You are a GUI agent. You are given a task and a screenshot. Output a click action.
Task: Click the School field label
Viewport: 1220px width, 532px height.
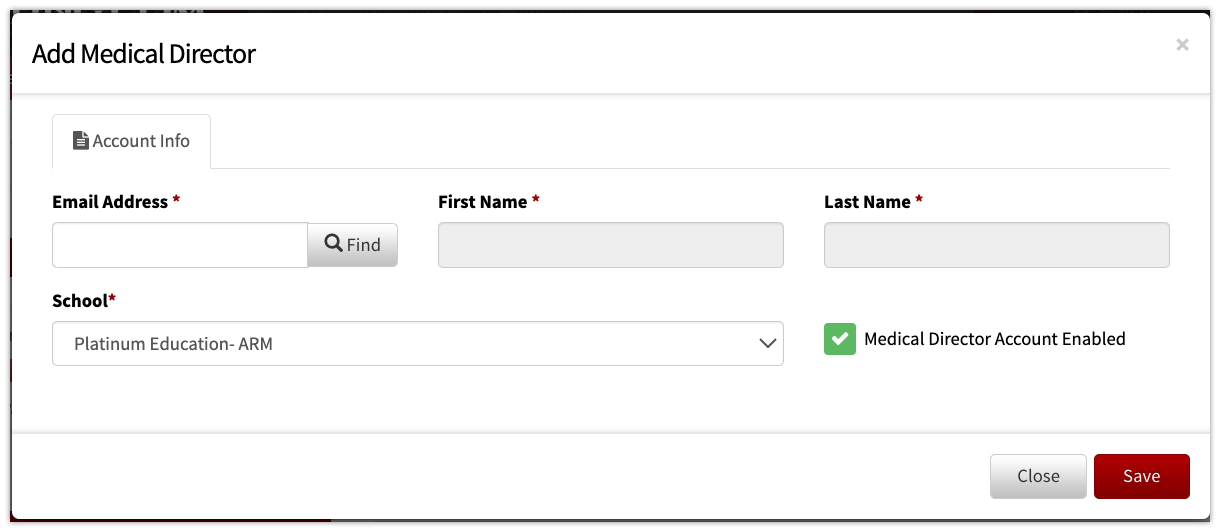[80, 300]
